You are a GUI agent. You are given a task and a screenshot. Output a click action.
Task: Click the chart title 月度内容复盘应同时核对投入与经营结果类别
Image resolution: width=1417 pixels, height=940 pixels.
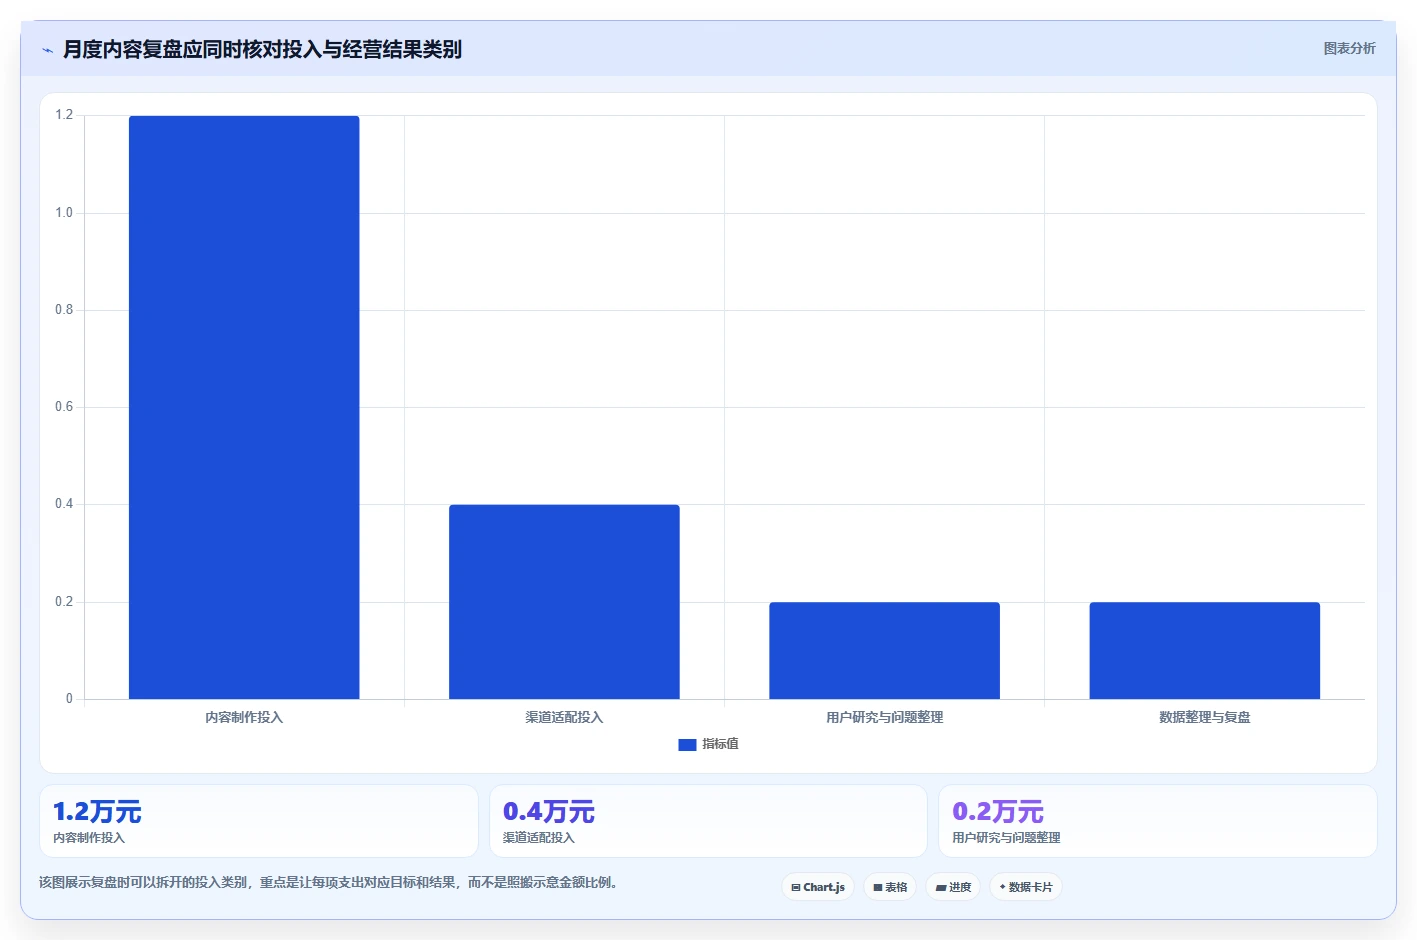tap(262, 49)
